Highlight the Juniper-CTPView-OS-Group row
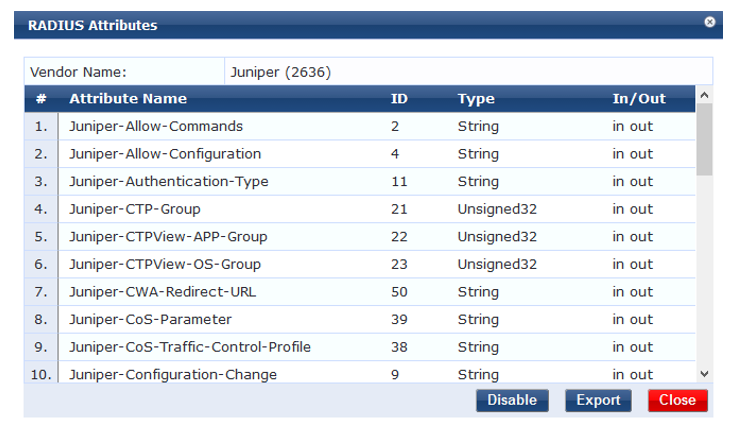745x423 pixels. tap(165, 265)
